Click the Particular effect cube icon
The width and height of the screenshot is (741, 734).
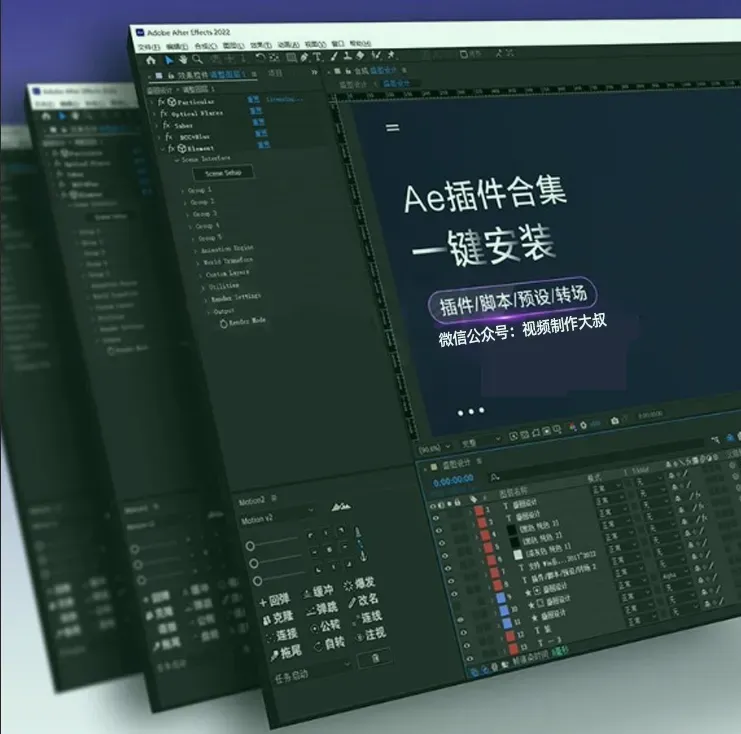pyautogui.click(x=172, y=102)
